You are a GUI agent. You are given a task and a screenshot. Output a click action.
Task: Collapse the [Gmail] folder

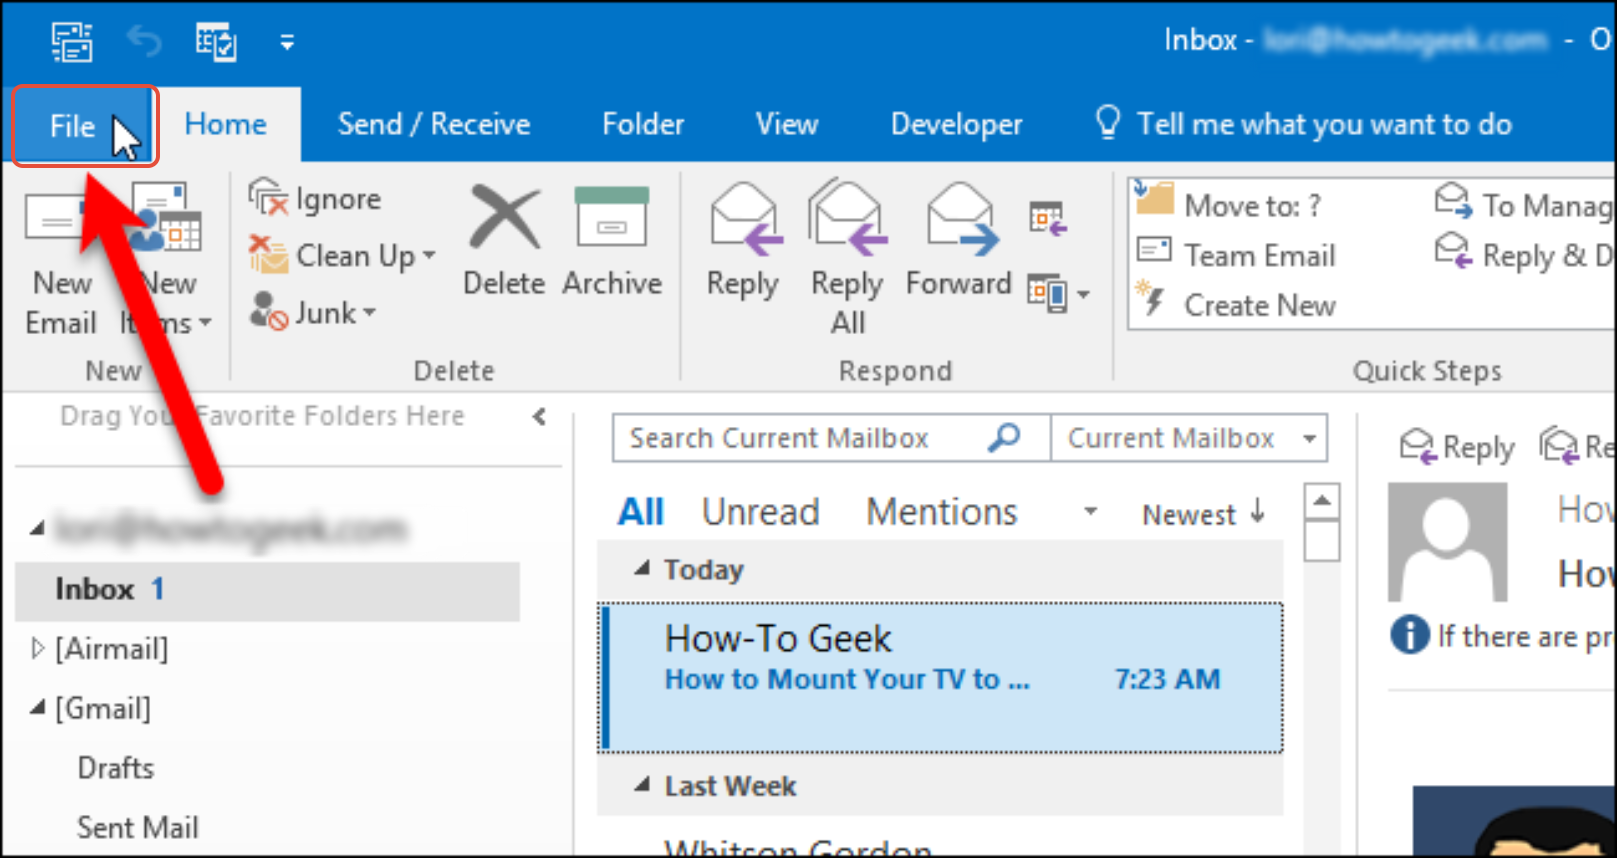click(37, 708)
